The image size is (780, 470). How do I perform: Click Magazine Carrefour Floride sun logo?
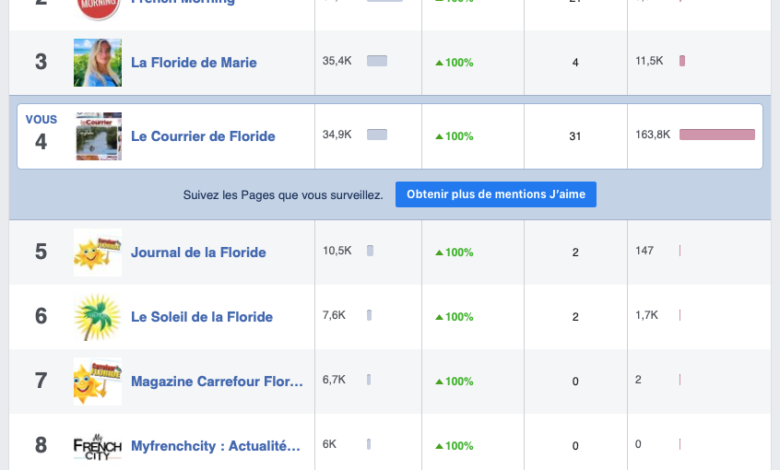(98, 381)
